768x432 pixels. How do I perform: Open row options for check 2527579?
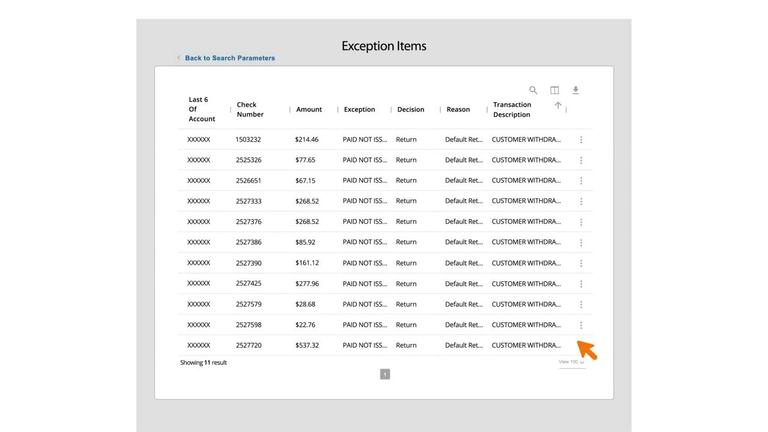pos(581,304)
